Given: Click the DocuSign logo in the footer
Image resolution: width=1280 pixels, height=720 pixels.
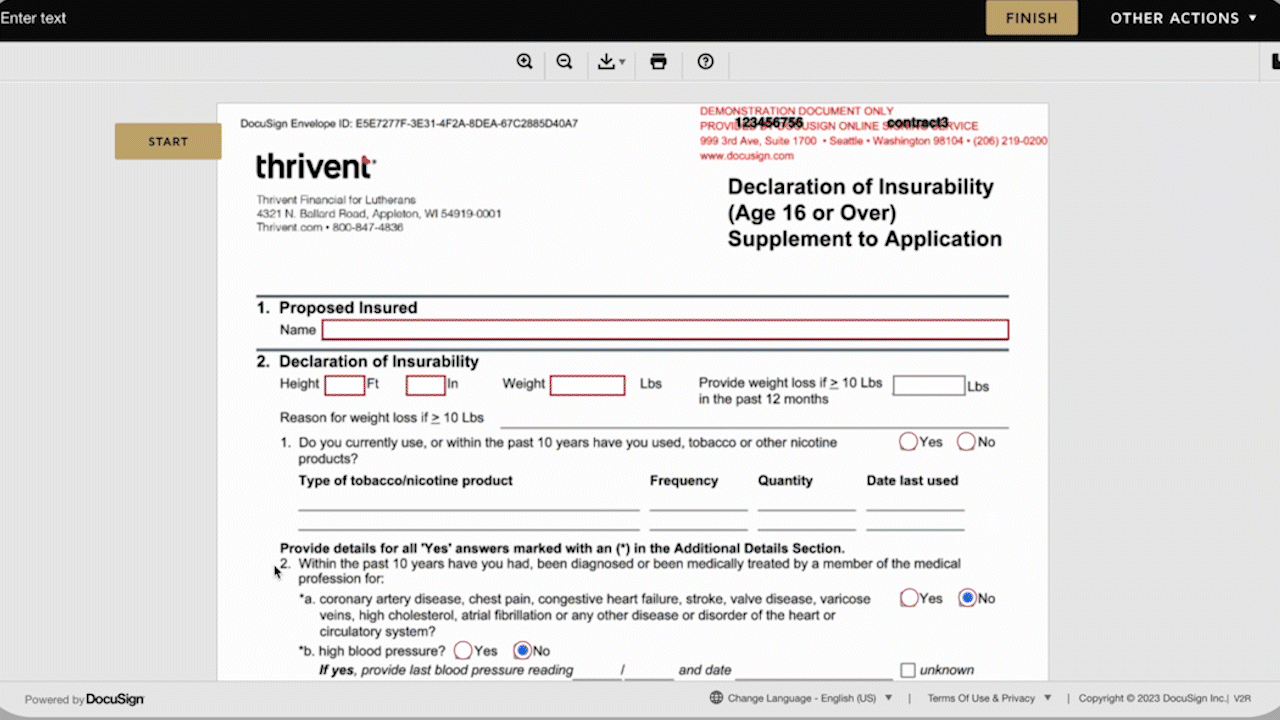Looking at the screenshot, I should (114, 699).
